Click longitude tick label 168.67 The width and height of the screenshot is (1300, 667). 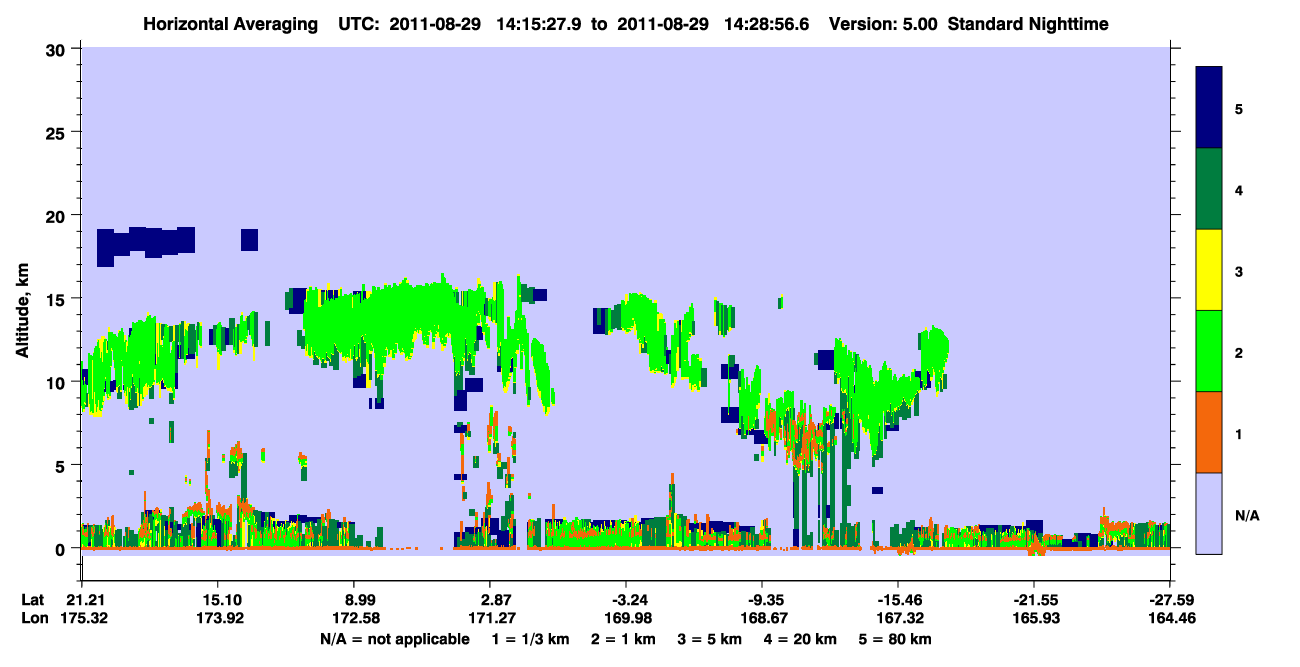click(762, 619)
